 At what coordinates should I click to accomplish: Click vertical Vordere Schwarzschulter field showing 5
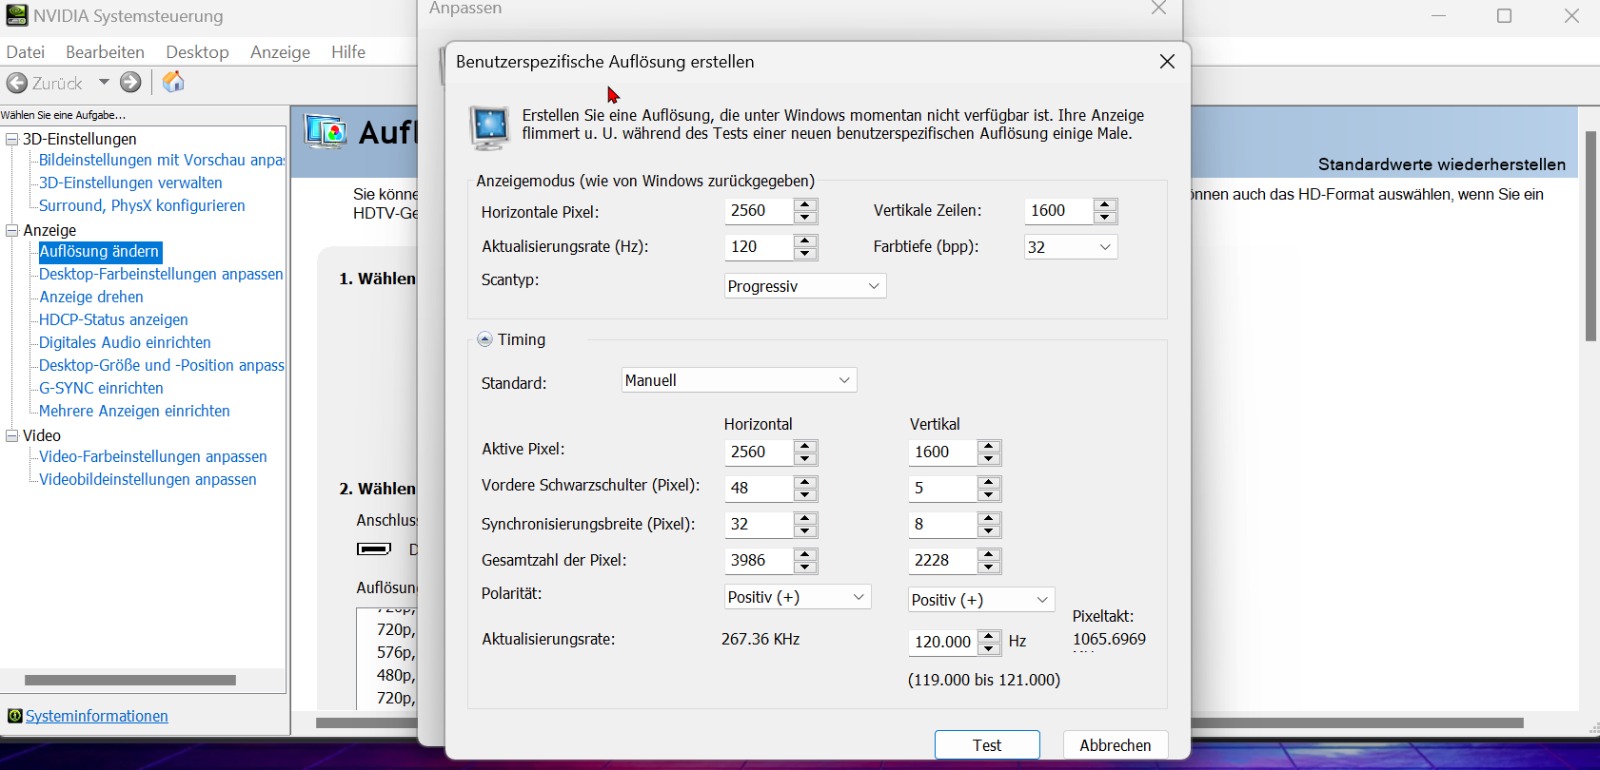point(942,489)
